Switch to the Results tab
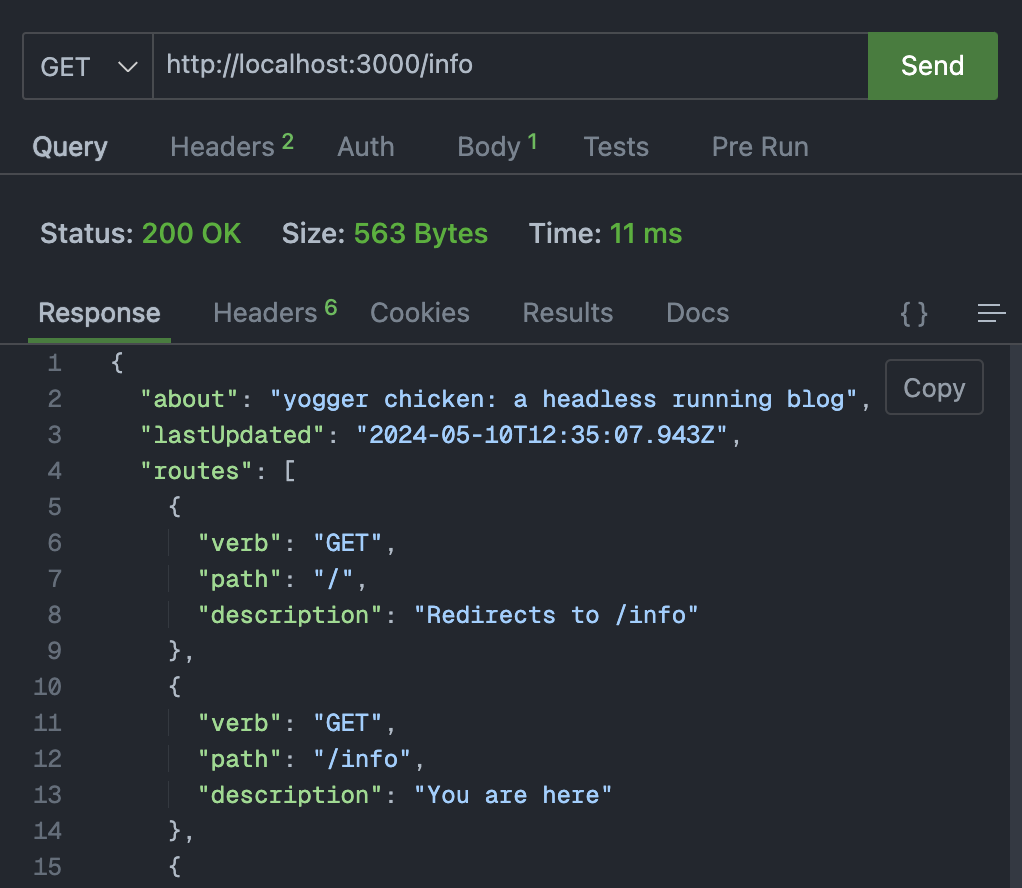Screen dimensions: 1022x888 (567, 313)
